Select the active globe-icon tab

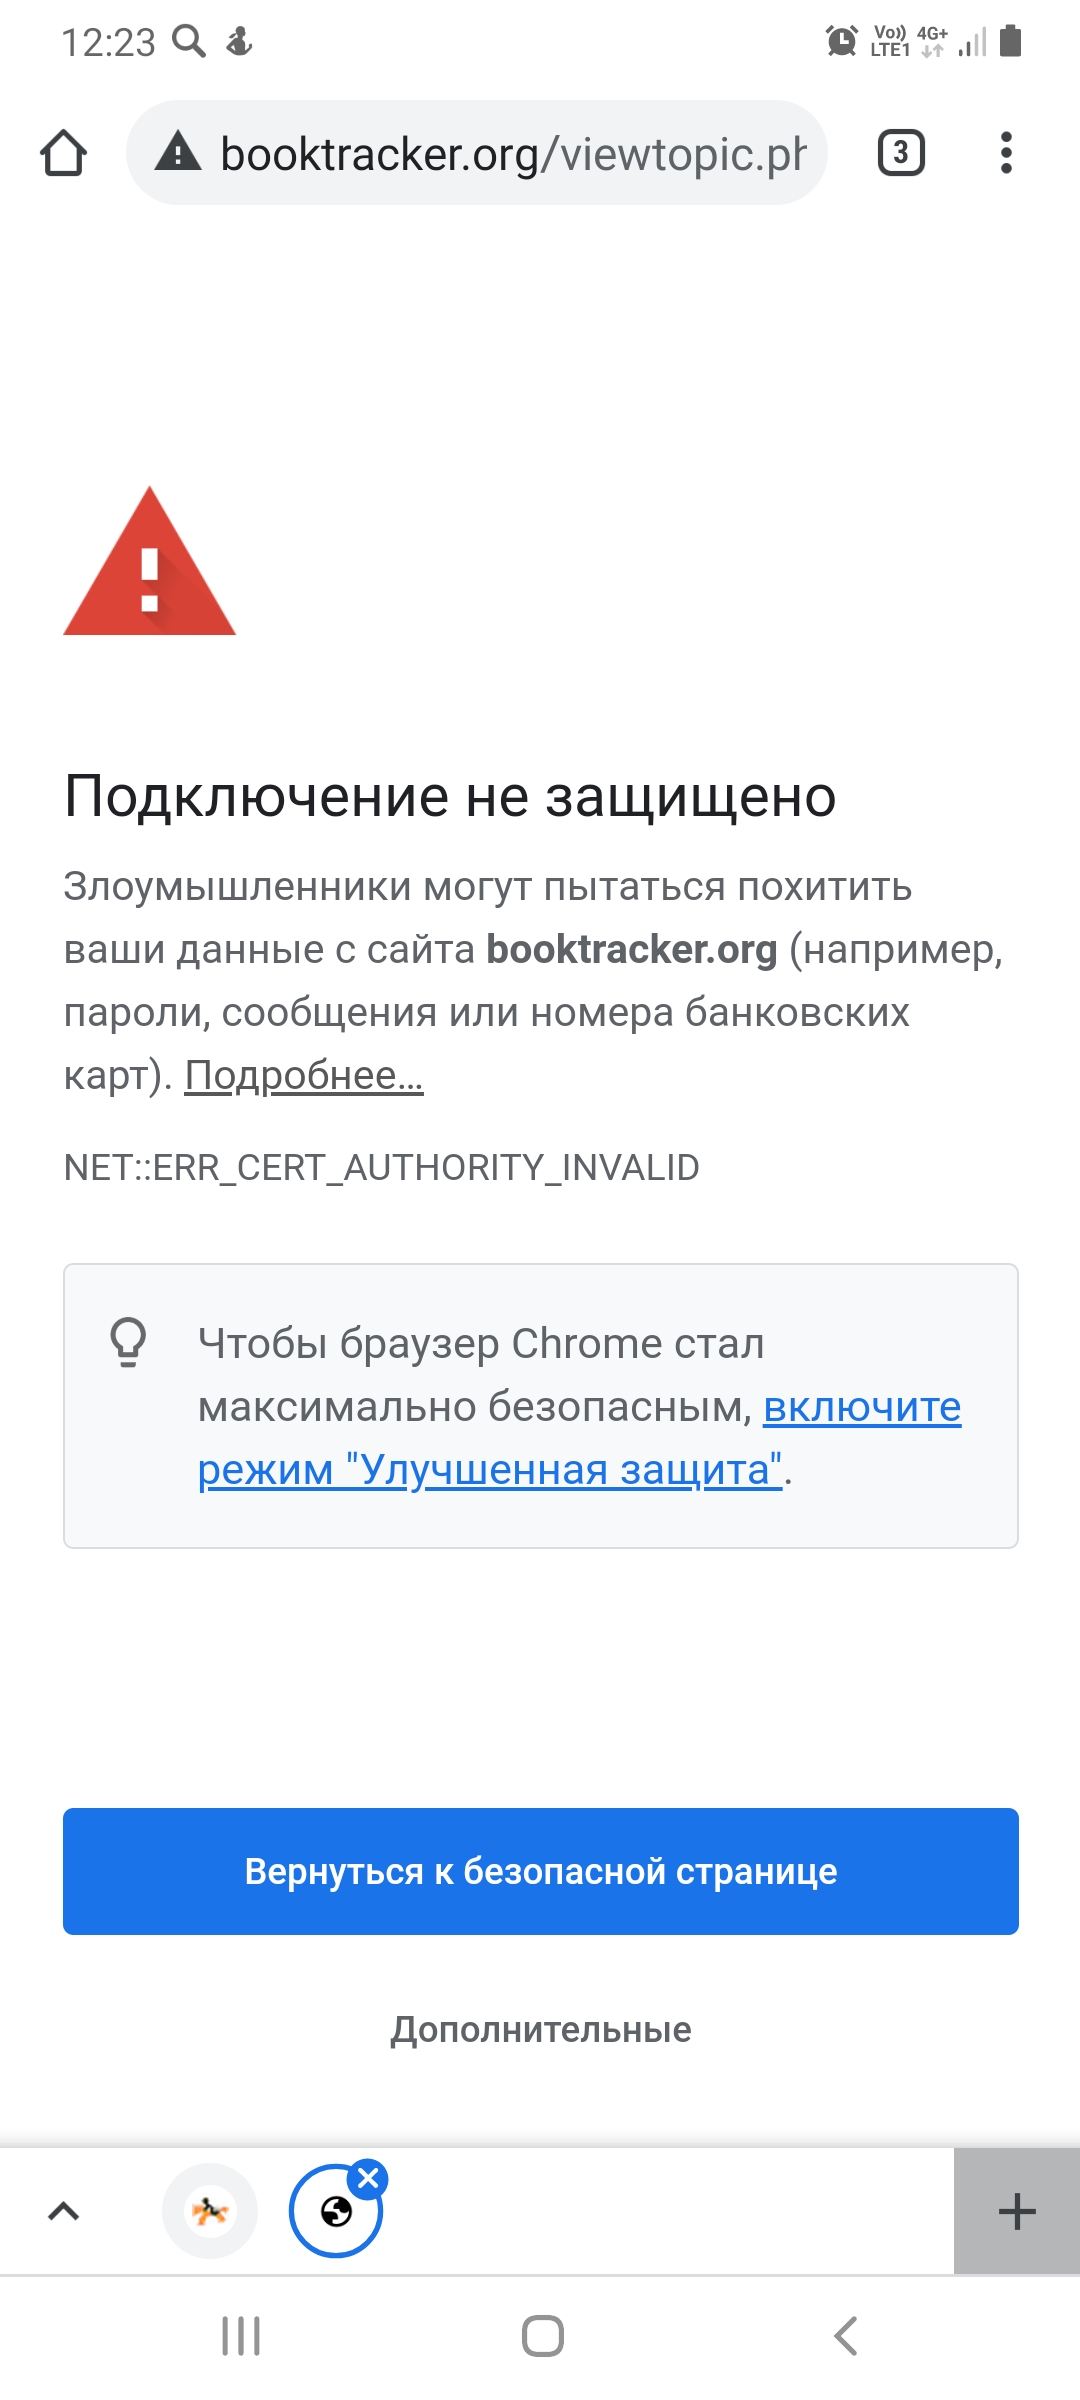click(335, 2213)
